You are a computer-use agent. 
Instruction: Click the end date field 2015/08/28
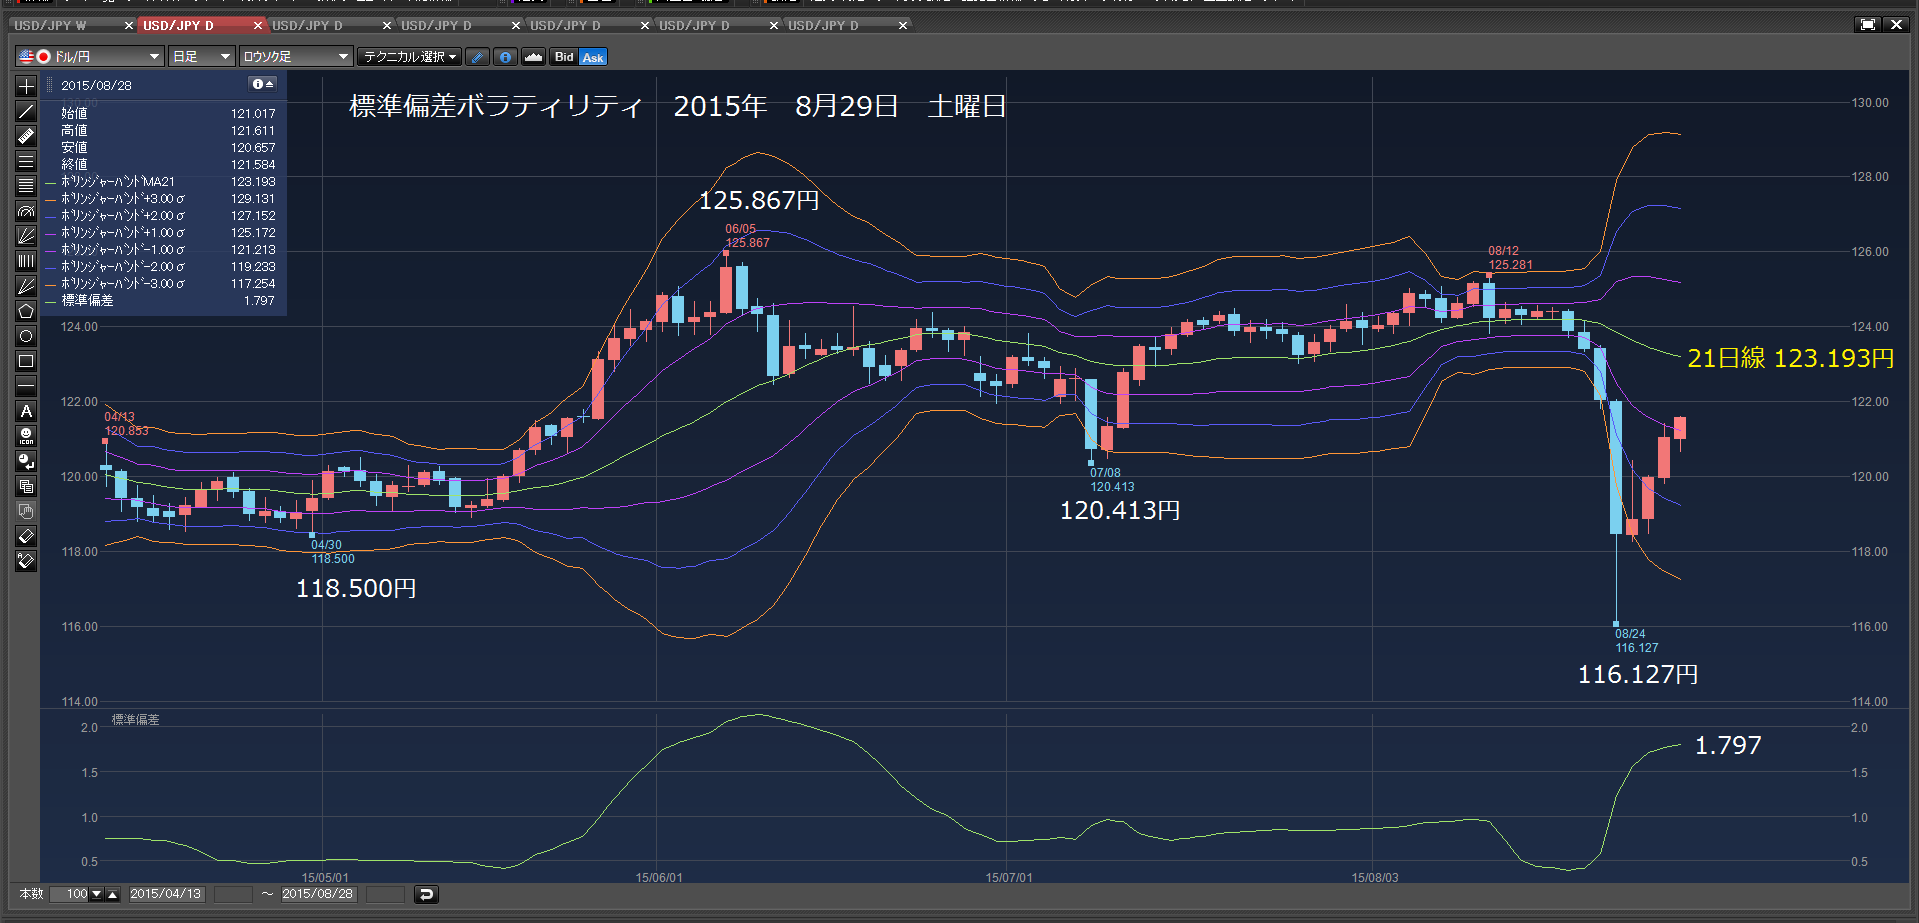318,894
